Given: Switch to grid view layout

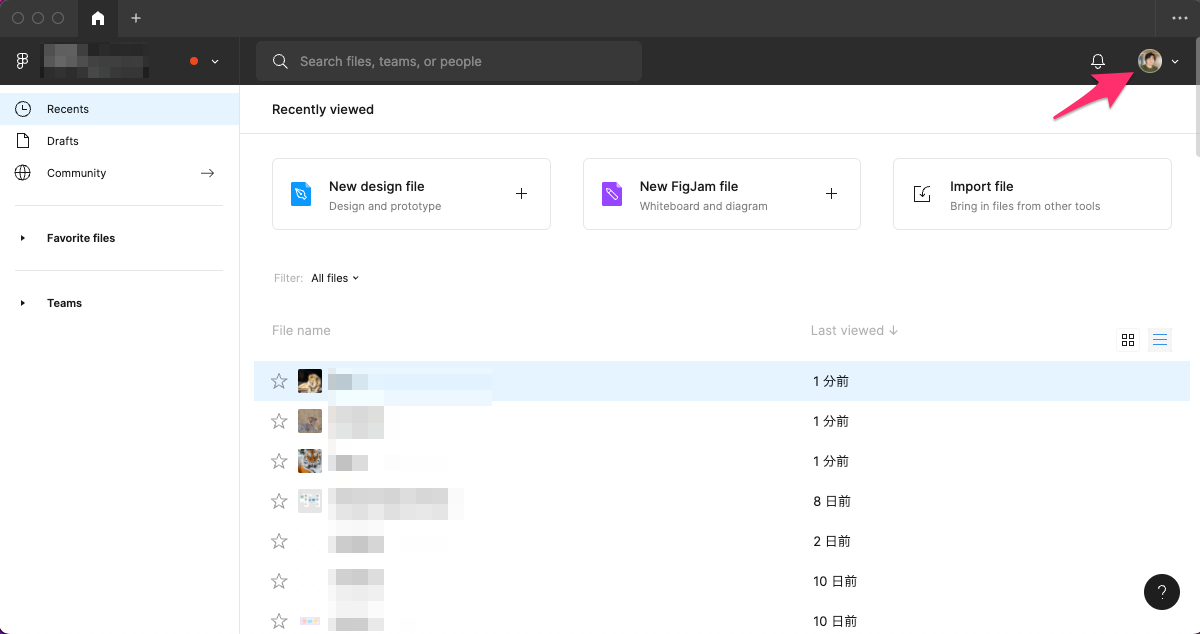Looking at the screenshot, I should point(1128,340).
